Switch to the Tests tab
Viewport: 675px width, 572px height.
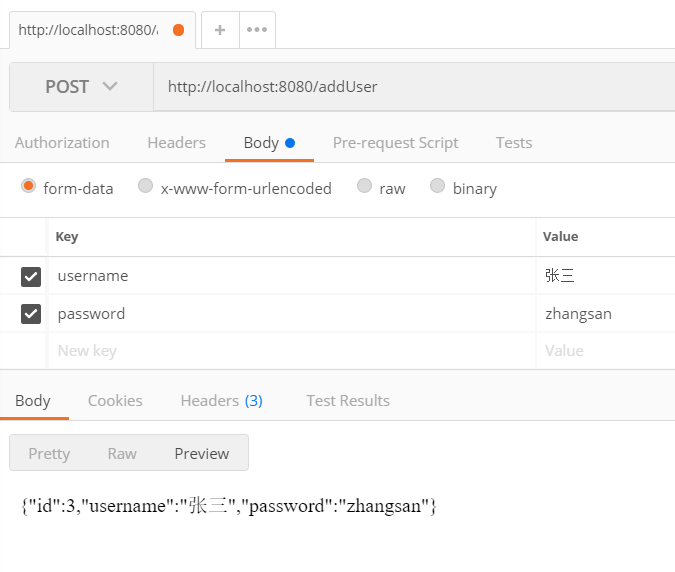514,143
